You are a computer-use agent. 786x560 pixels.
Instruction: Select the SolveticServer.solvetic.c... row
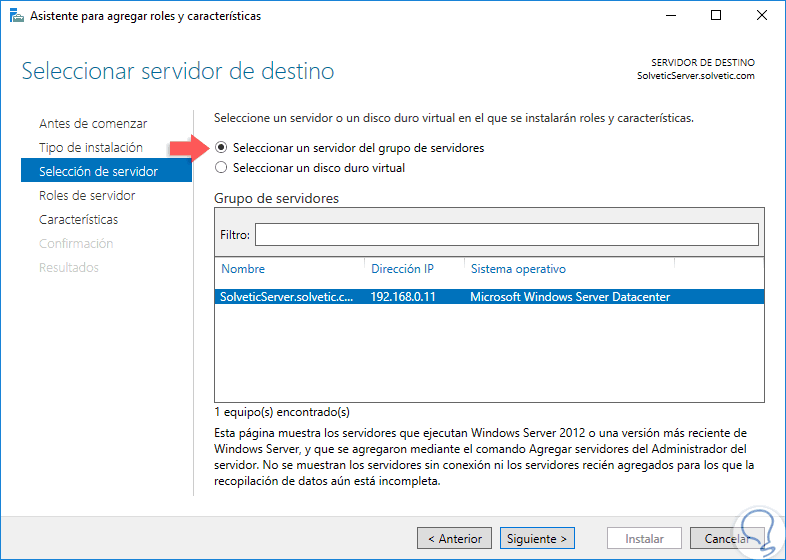pos(489,297)
